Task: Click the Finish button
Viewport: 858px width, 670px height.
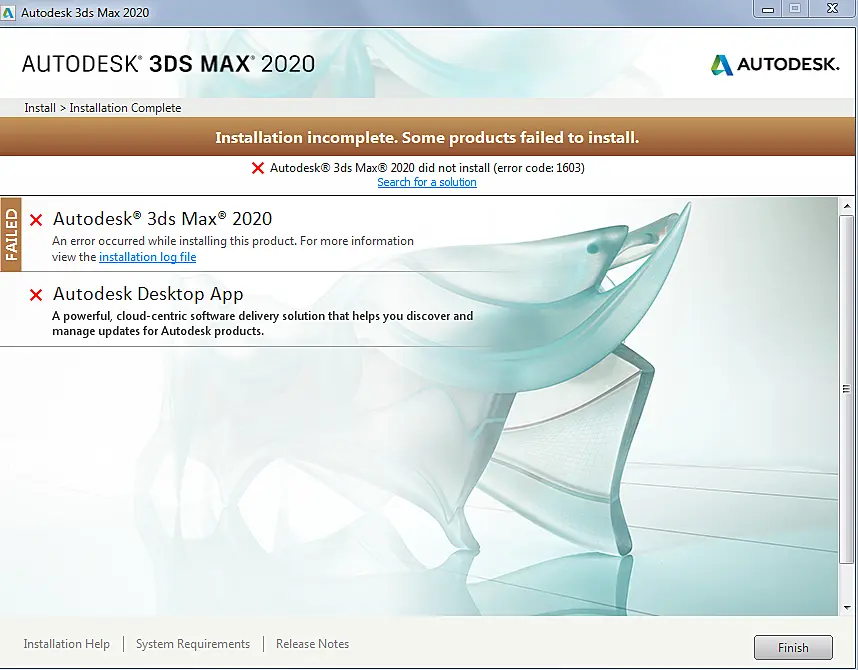Action: [x=793, y=648]
